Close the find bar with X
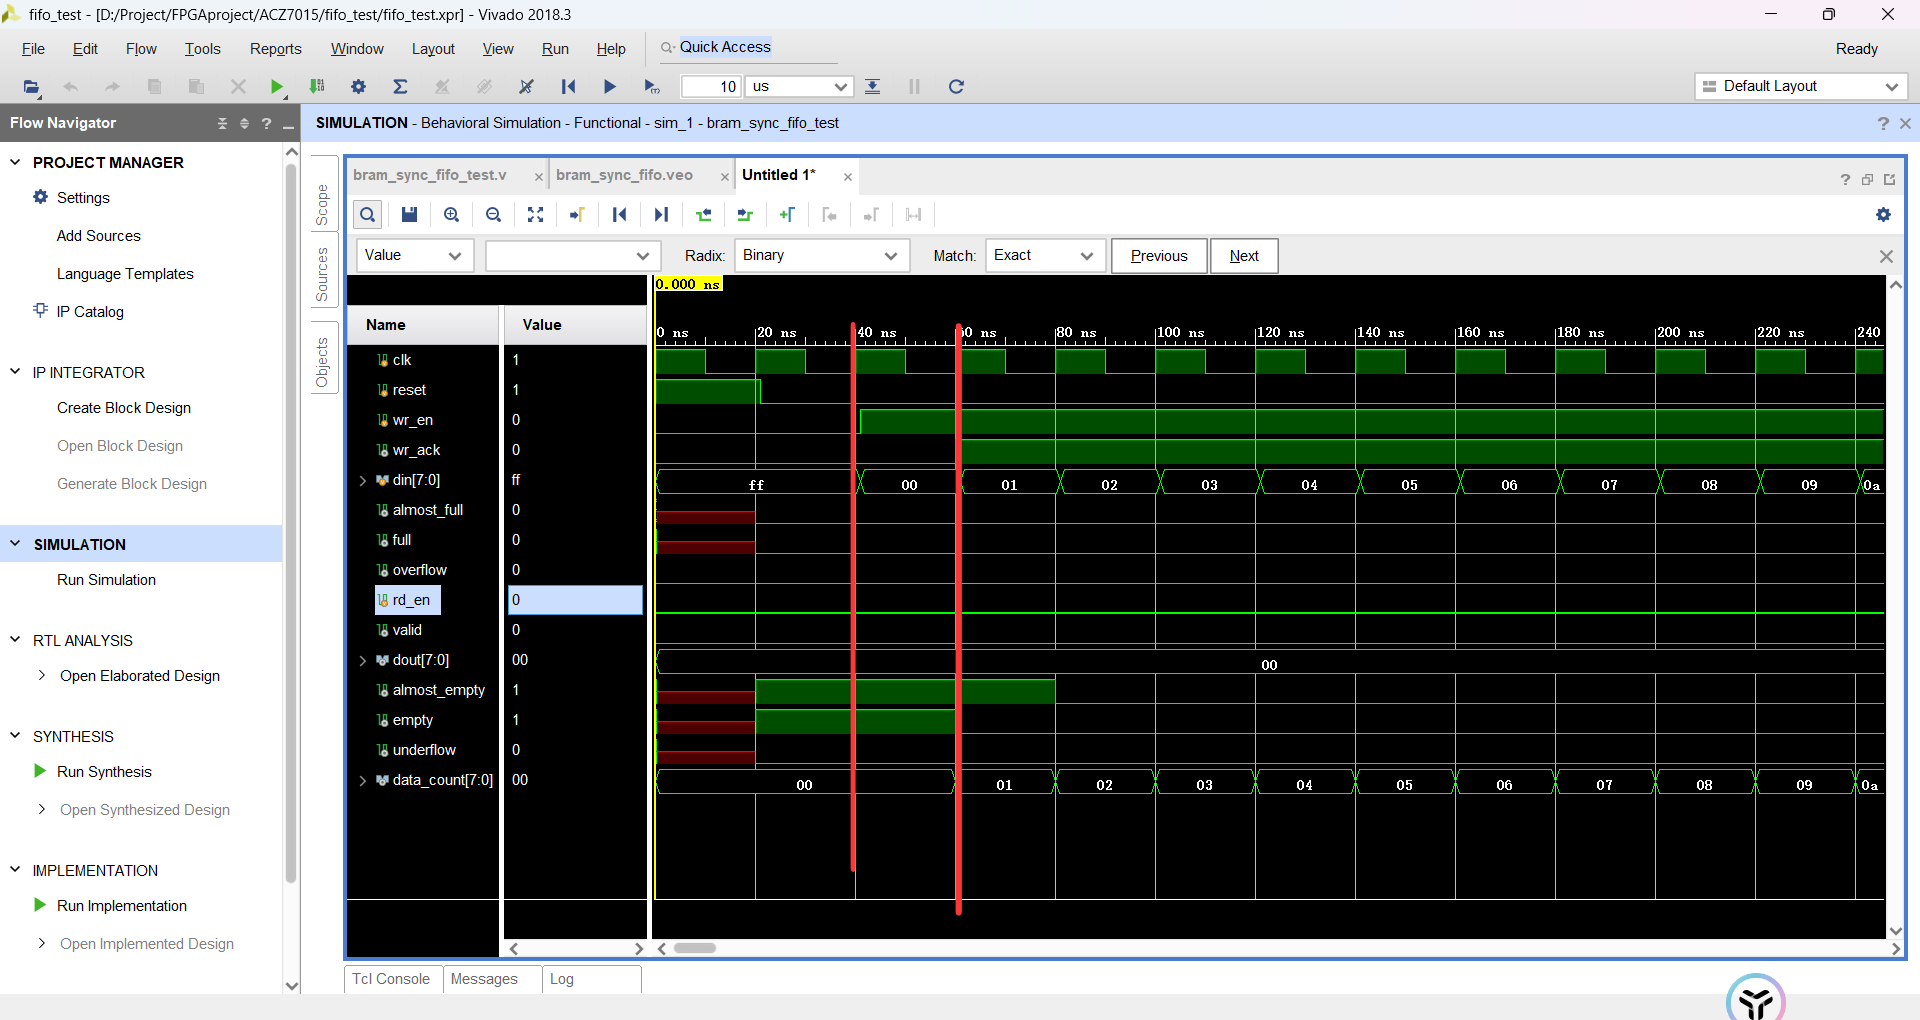1920x1020 pixels. (x=1886, y=256)
